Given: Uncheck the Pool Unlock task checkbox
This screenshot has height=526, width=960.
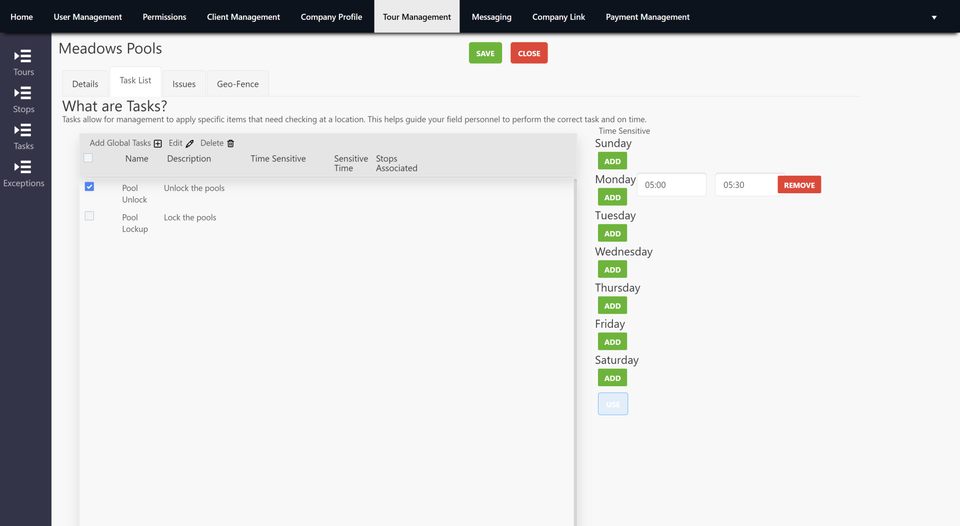Looking at the screenshot, I should 89,187.
